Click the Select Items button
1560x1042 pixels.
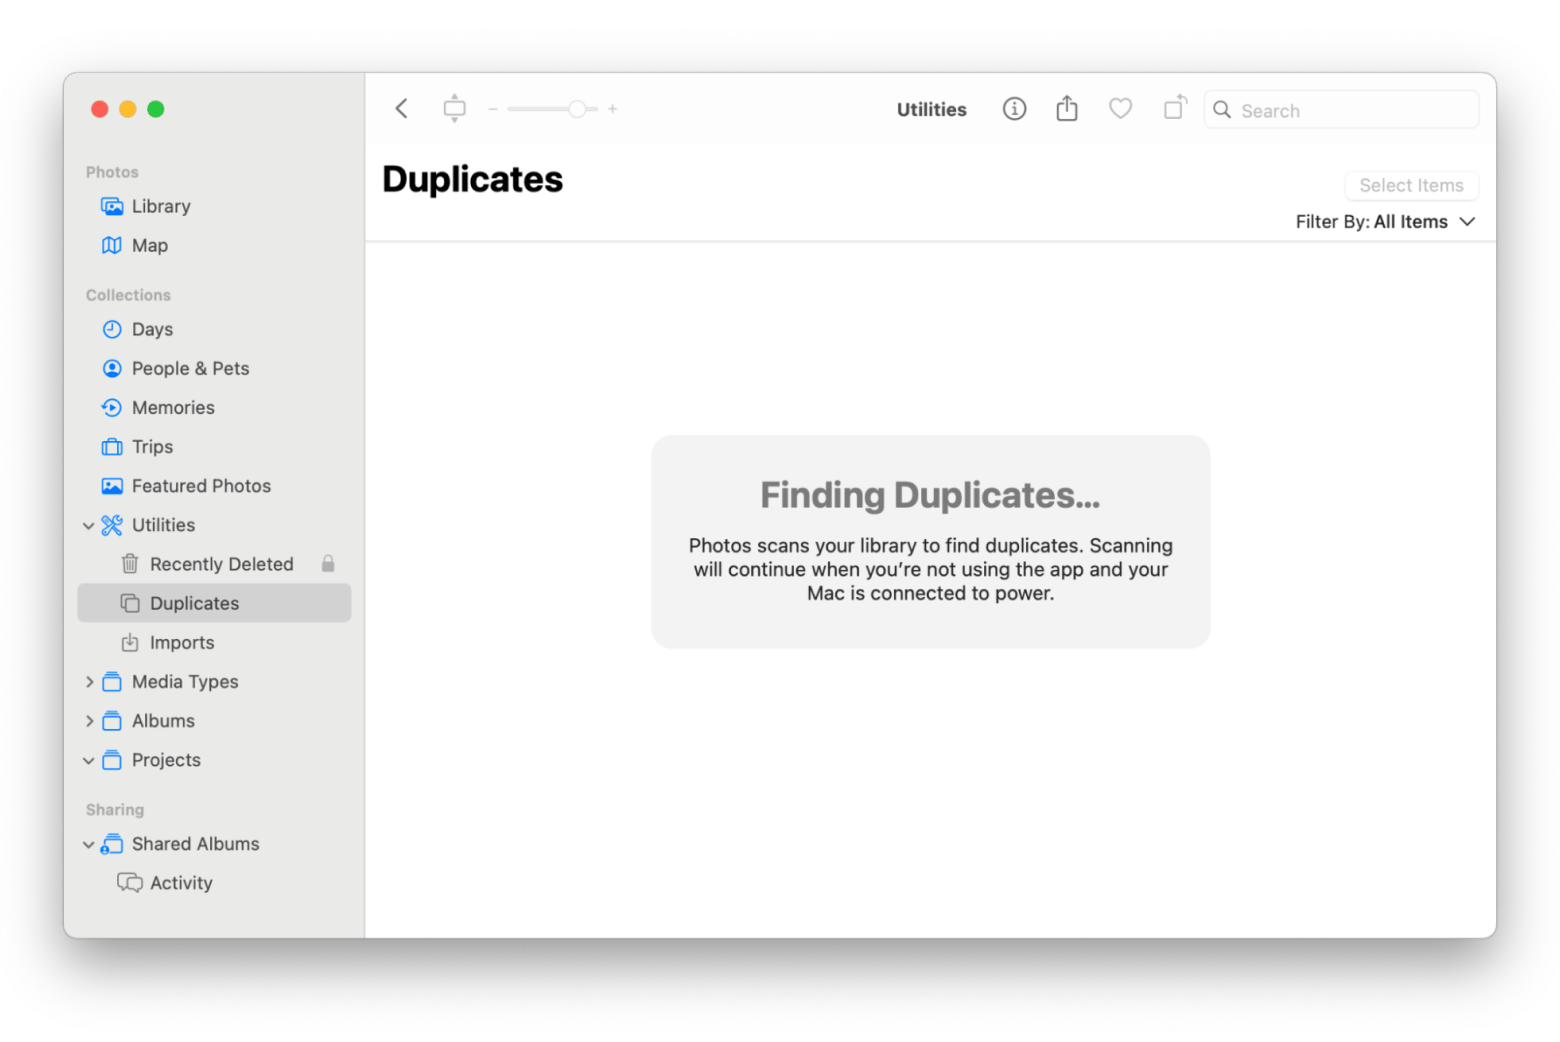(1411, 185)
